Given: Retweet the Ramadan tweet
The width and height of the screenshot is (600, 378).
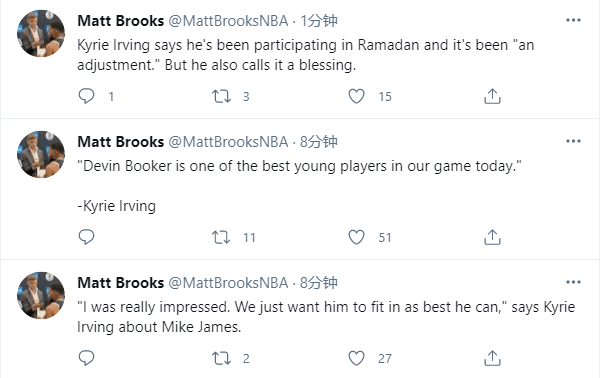Looking at the screenshot, I should [x=222, y=96].
